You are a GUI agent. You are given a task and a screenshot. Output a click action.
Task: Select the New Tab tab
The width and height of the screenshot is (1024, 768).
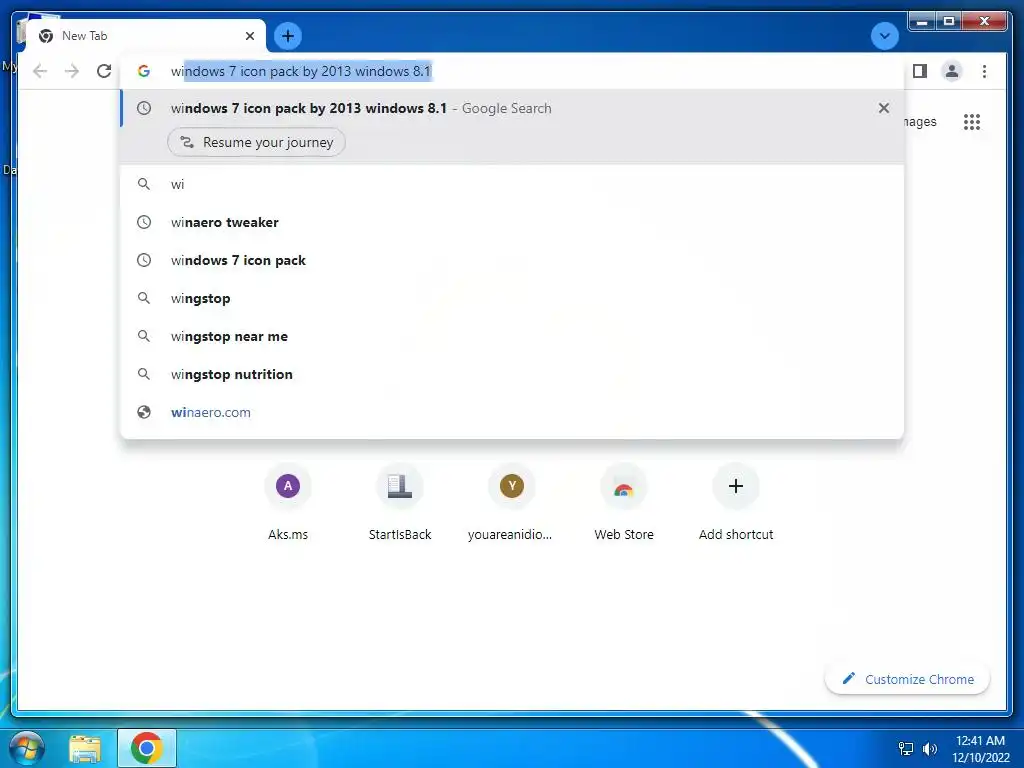(146, 36)
